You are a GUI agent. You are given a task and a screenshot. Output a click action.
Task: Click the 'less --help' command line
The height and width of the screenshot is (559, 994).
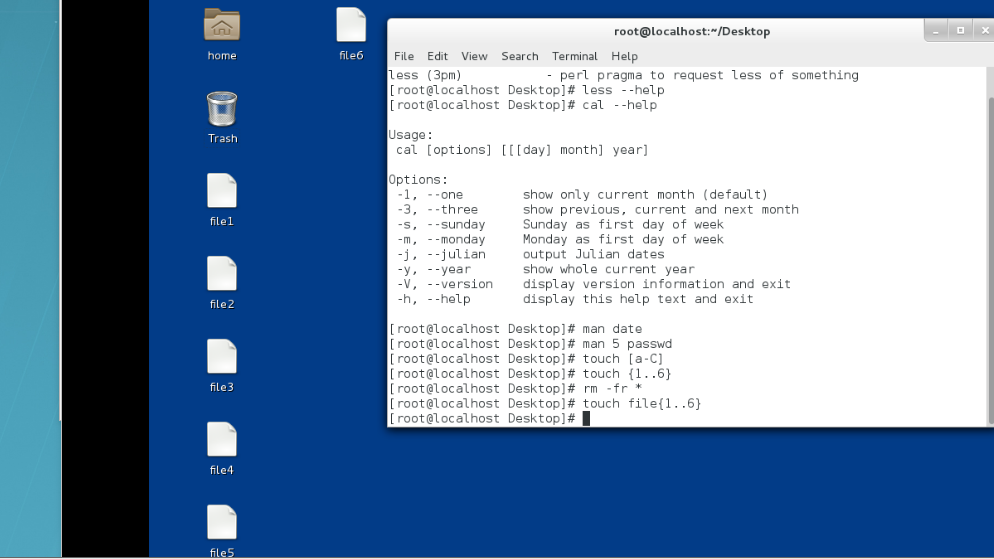point(527,90)
